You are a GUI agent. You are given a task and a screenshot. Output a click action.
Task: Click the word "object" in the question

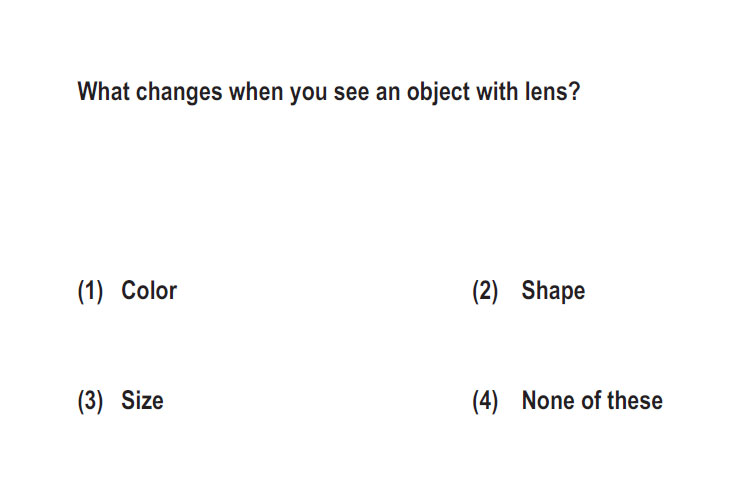(x=438, y=92)
